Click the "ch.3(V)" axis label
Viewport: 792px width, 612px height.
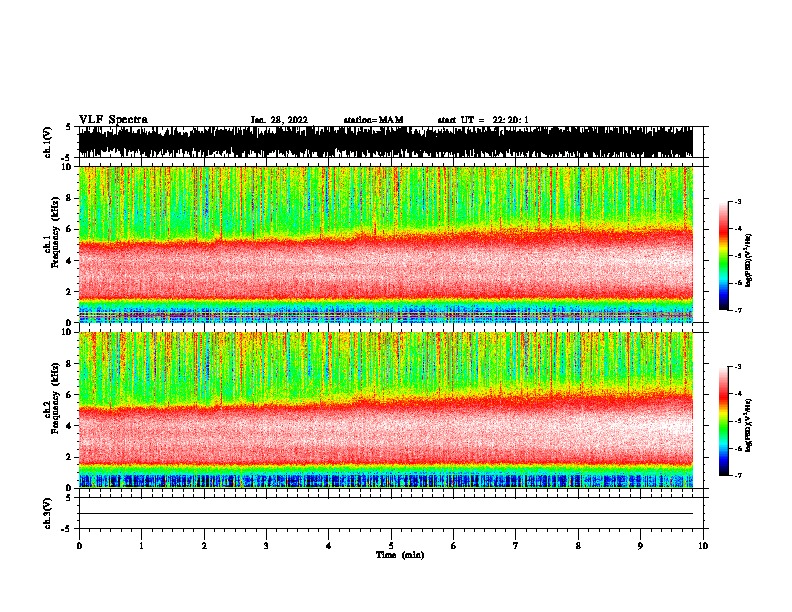click(47, 513)
